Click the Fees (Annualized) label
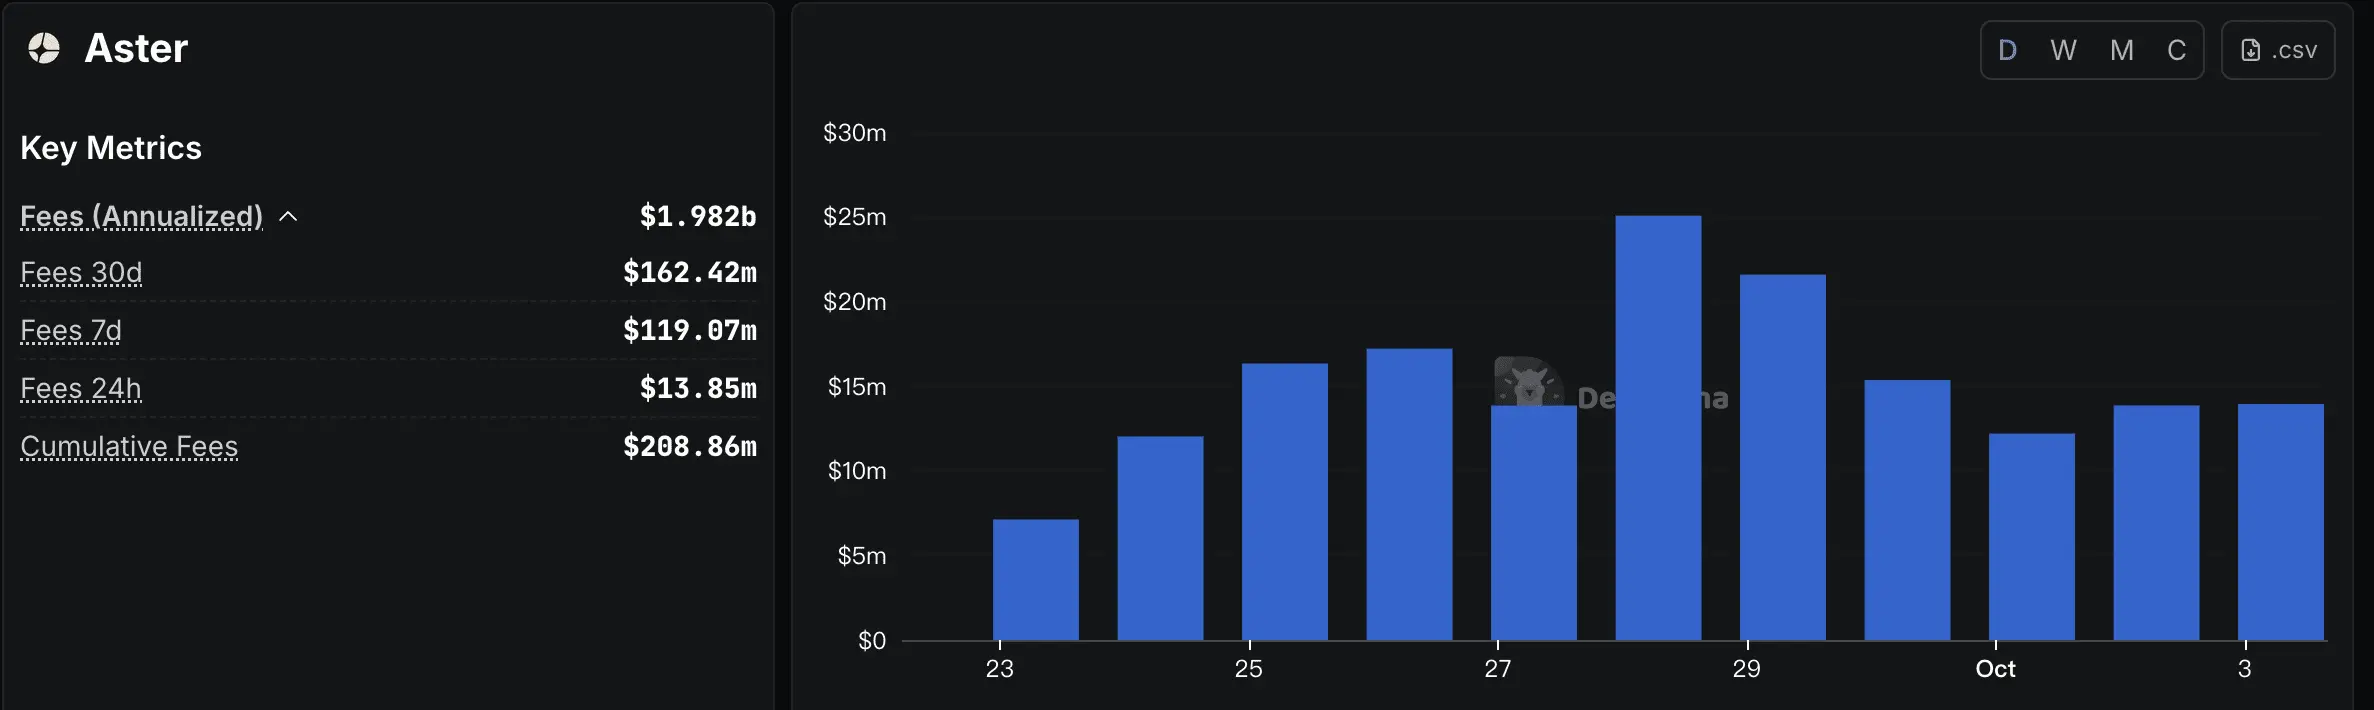The width and height of the screenshot is (2374, 710). coord(141,216)
